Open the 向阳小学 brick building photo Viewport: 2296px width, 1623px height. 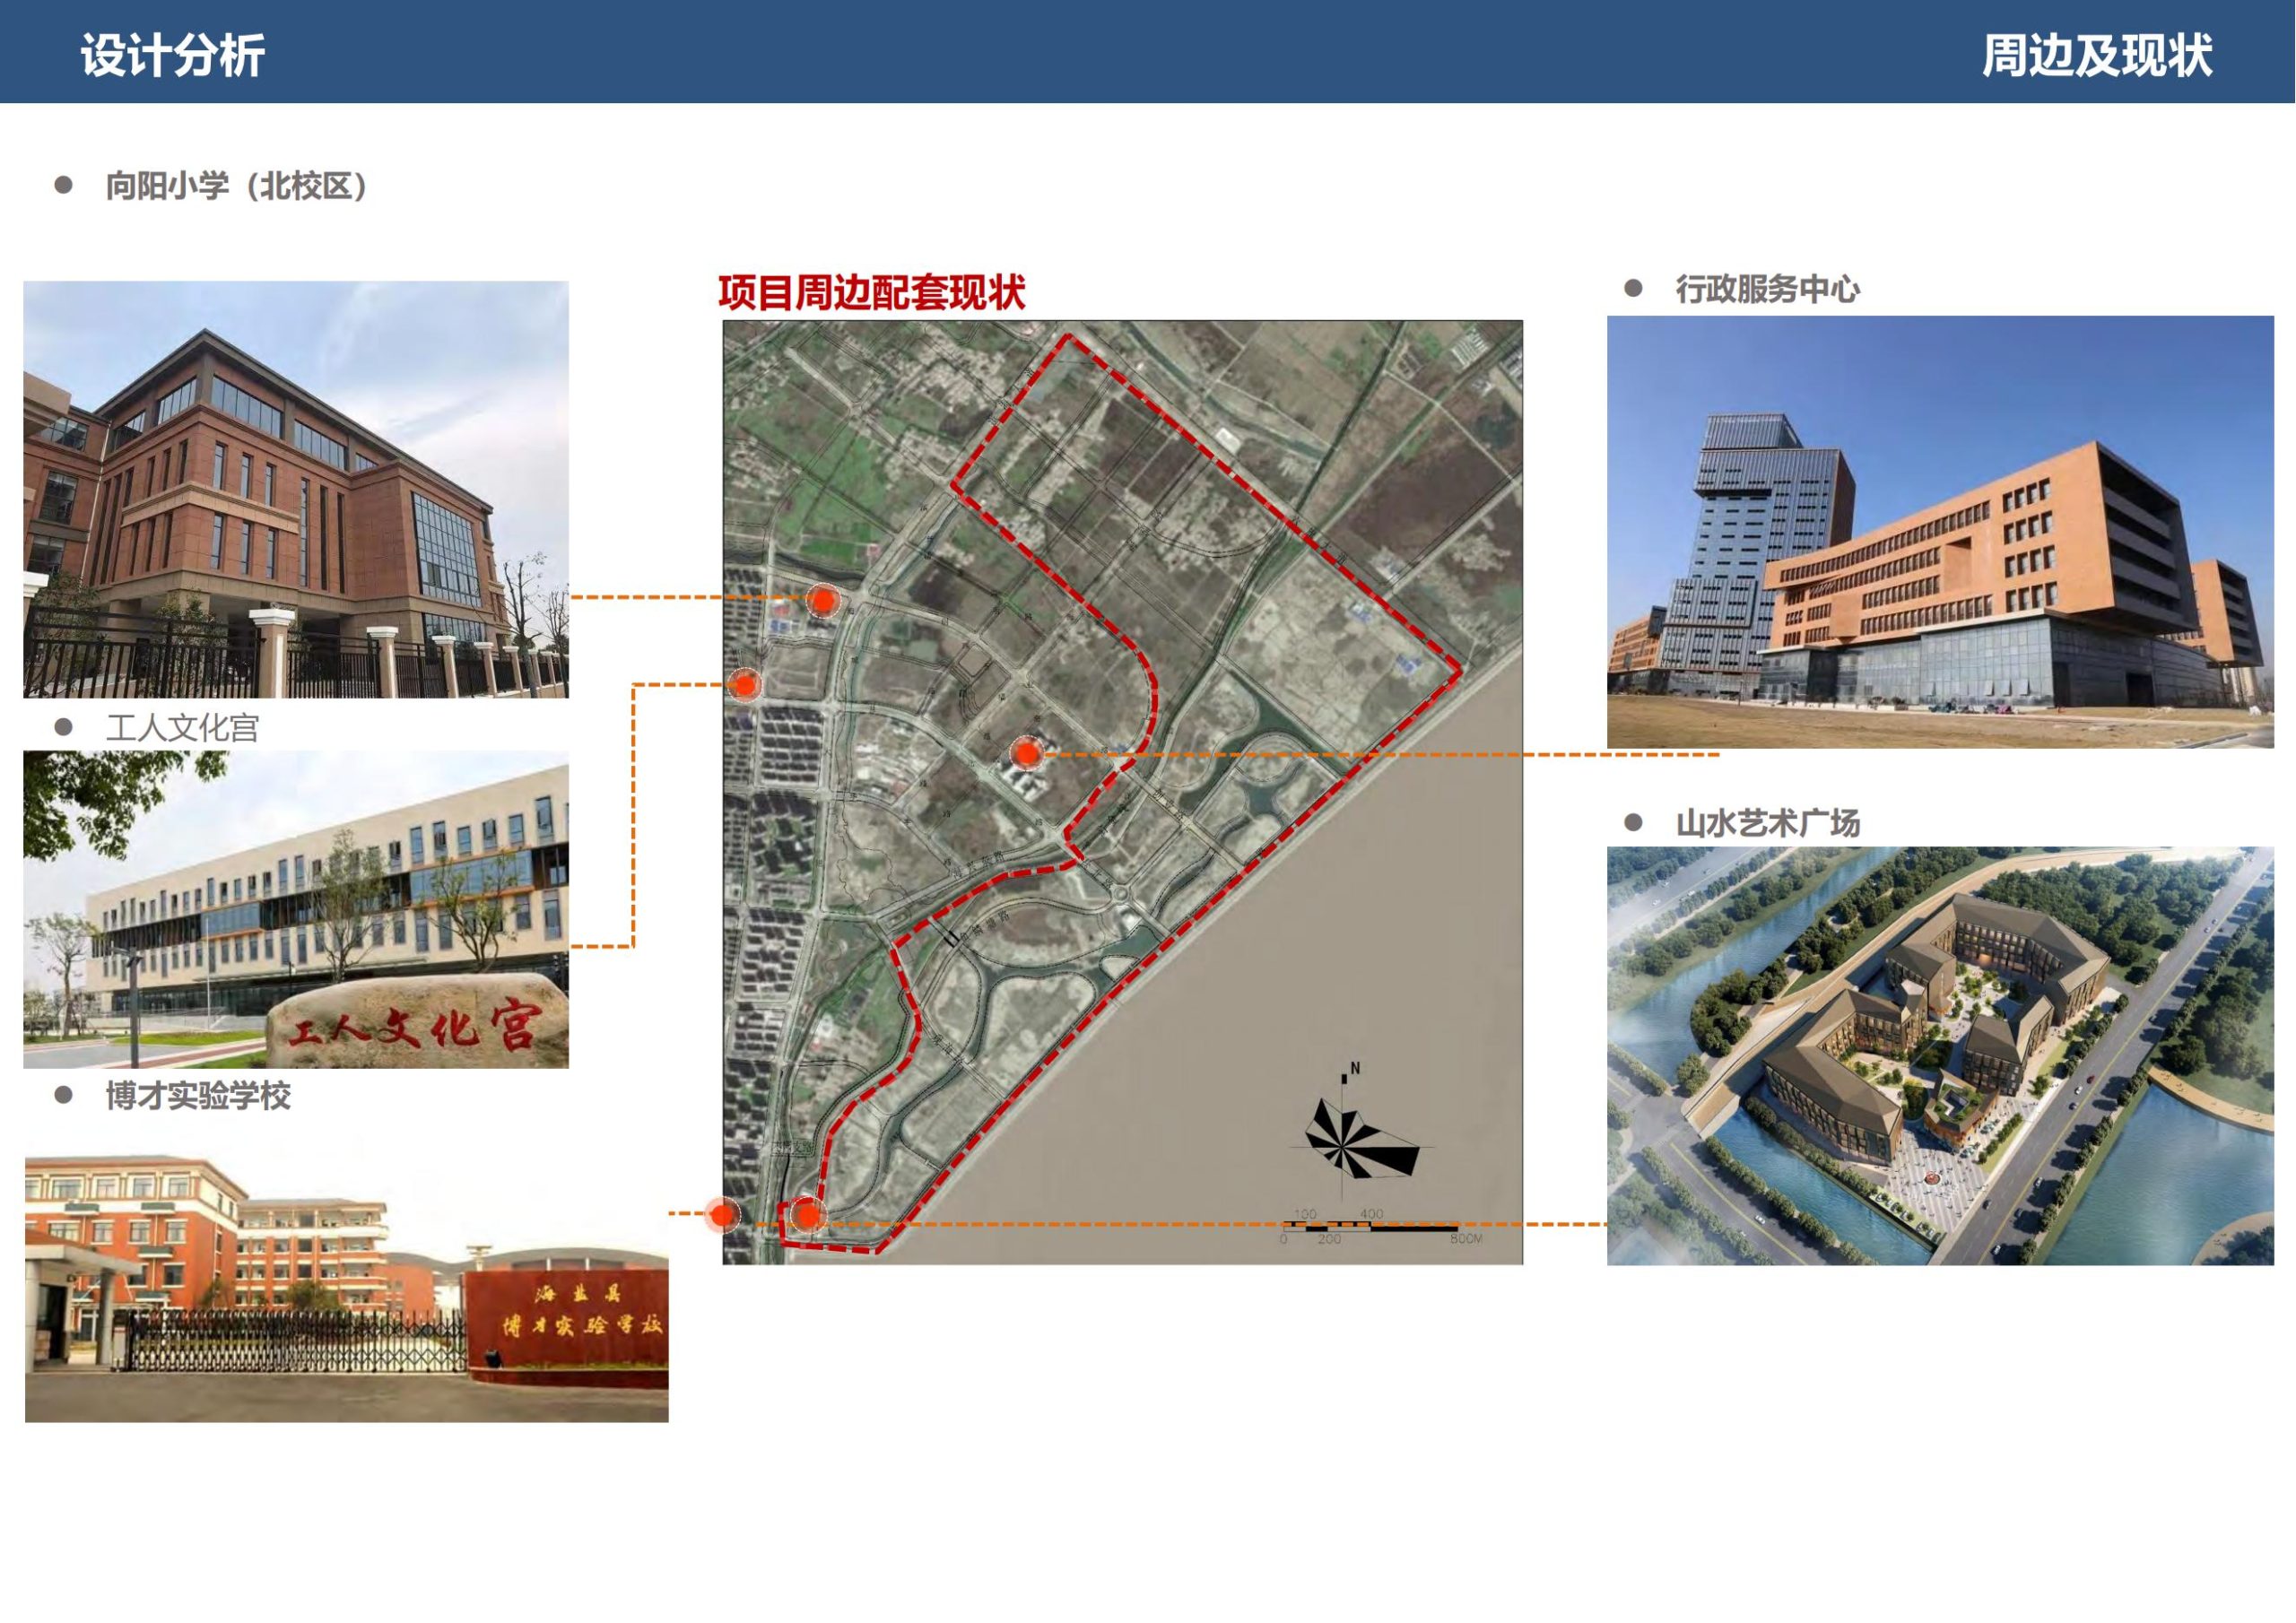point(296,489)
